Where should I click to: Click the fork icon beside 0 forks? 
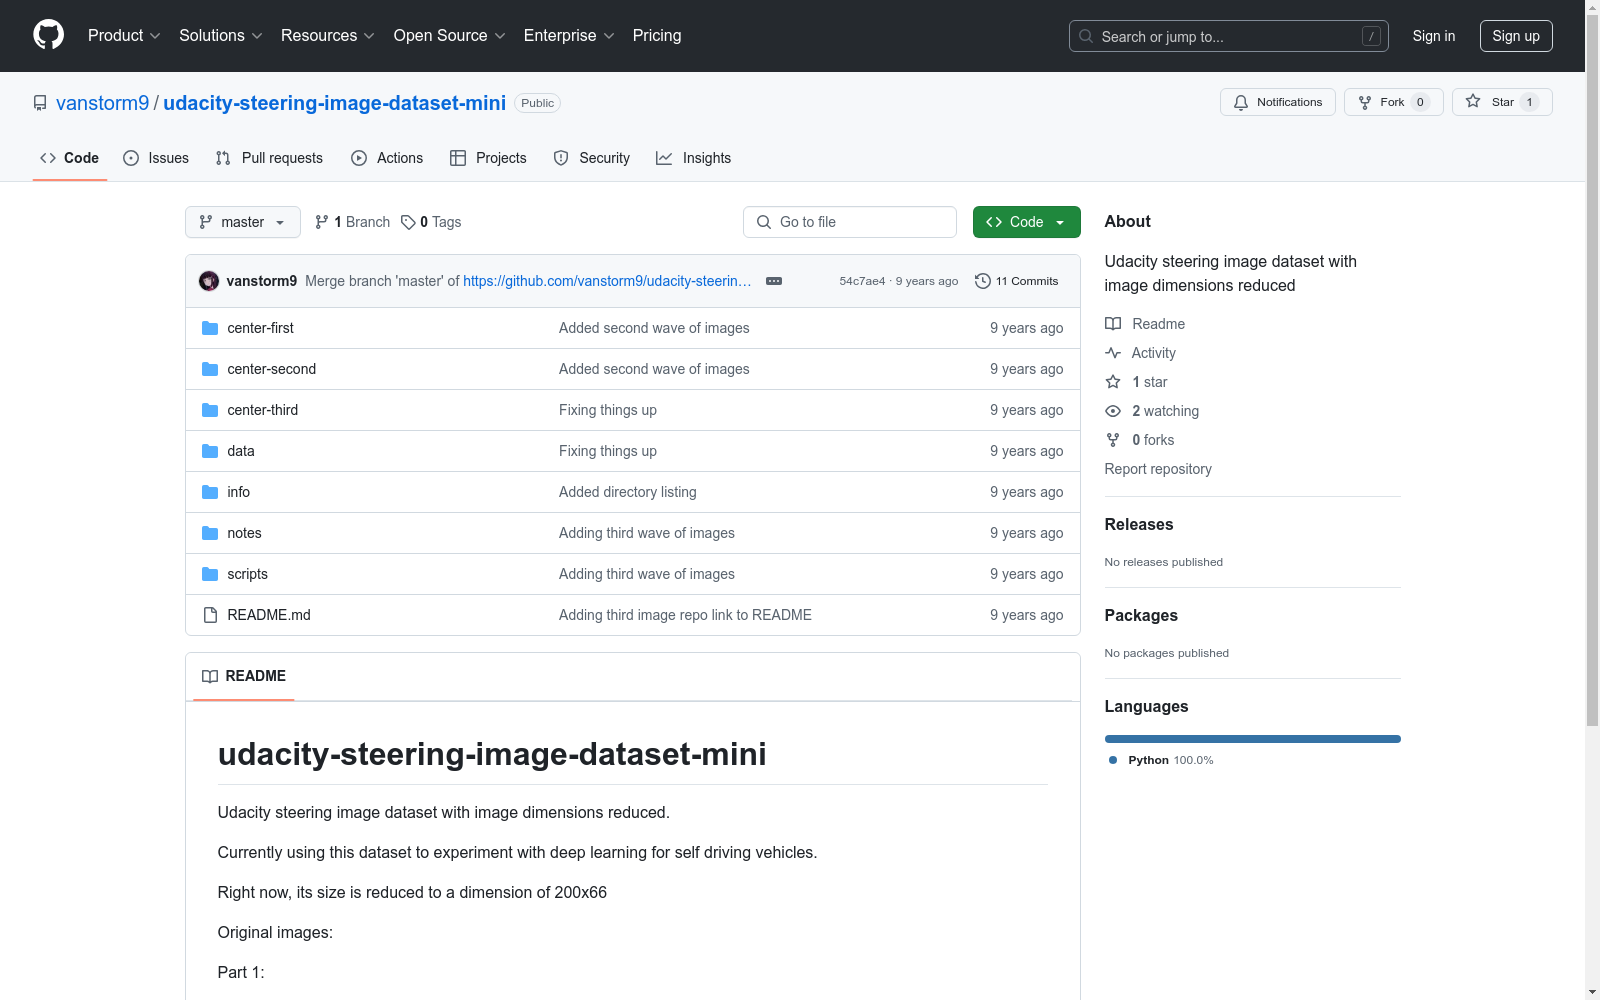(x=1113, y=440)
